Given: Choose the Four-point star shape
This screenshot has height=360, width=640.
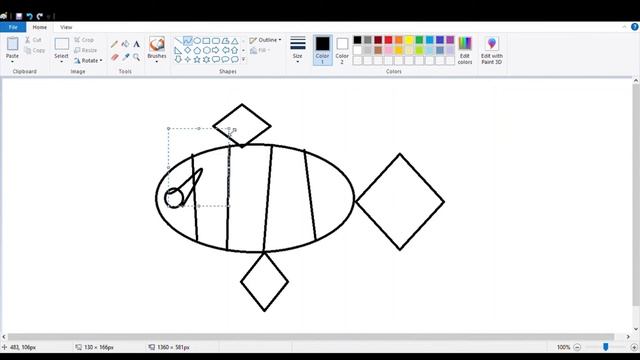Looking at the screenshot, I should coord(188,60).
